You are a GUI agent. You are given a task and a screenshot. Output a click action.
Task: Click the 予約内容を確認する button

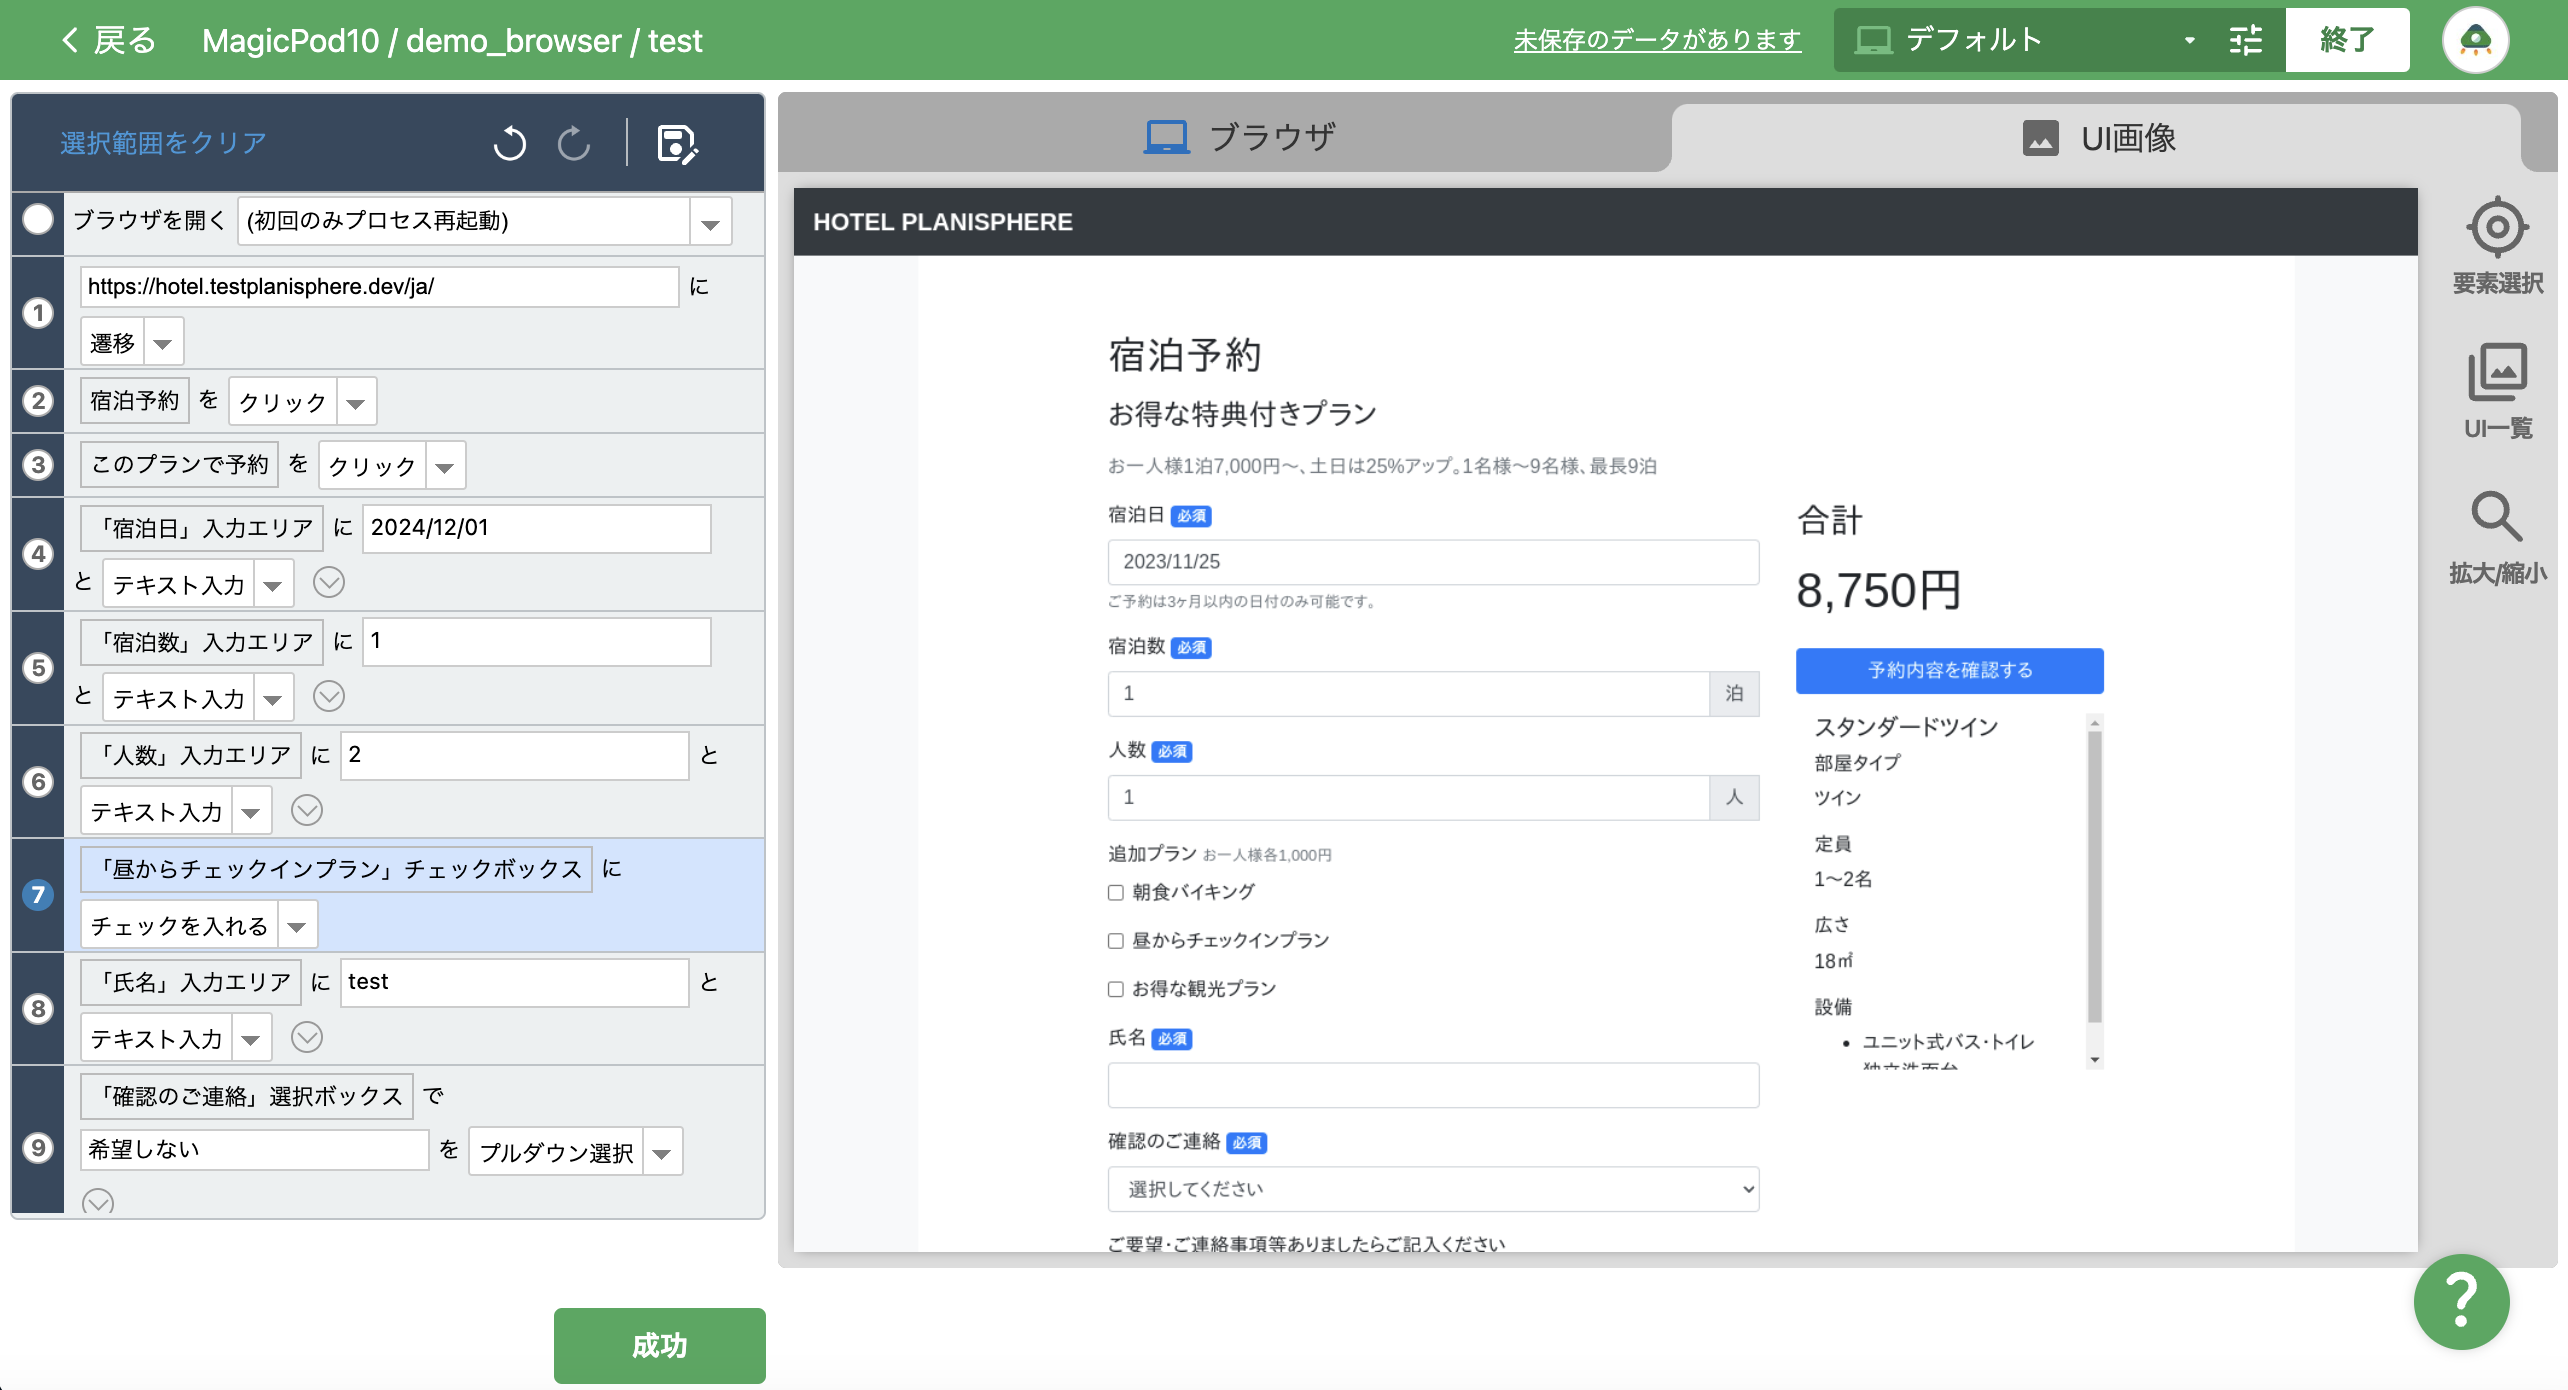coord(1949,670)
